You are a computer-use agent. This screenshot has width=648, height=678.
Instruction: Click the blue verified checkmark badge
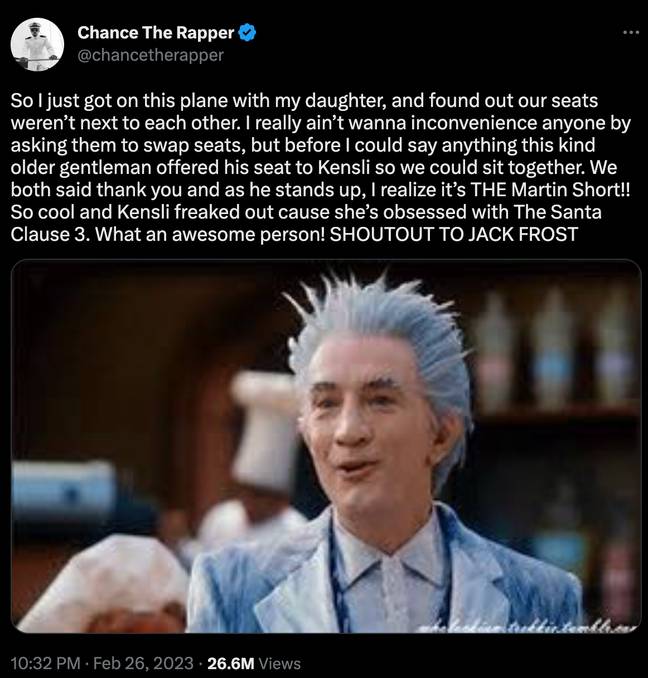point(247,33)
